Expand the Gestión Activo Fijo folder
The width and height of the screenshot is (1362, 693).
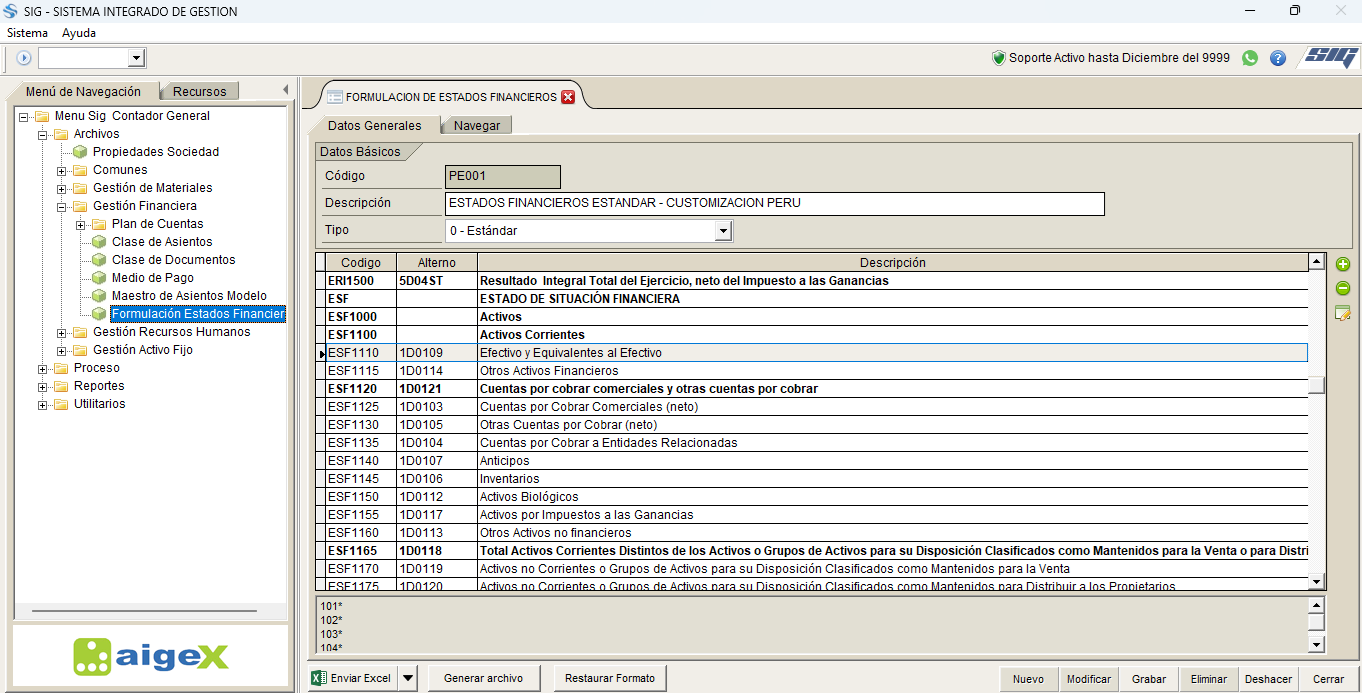(62, 350)
